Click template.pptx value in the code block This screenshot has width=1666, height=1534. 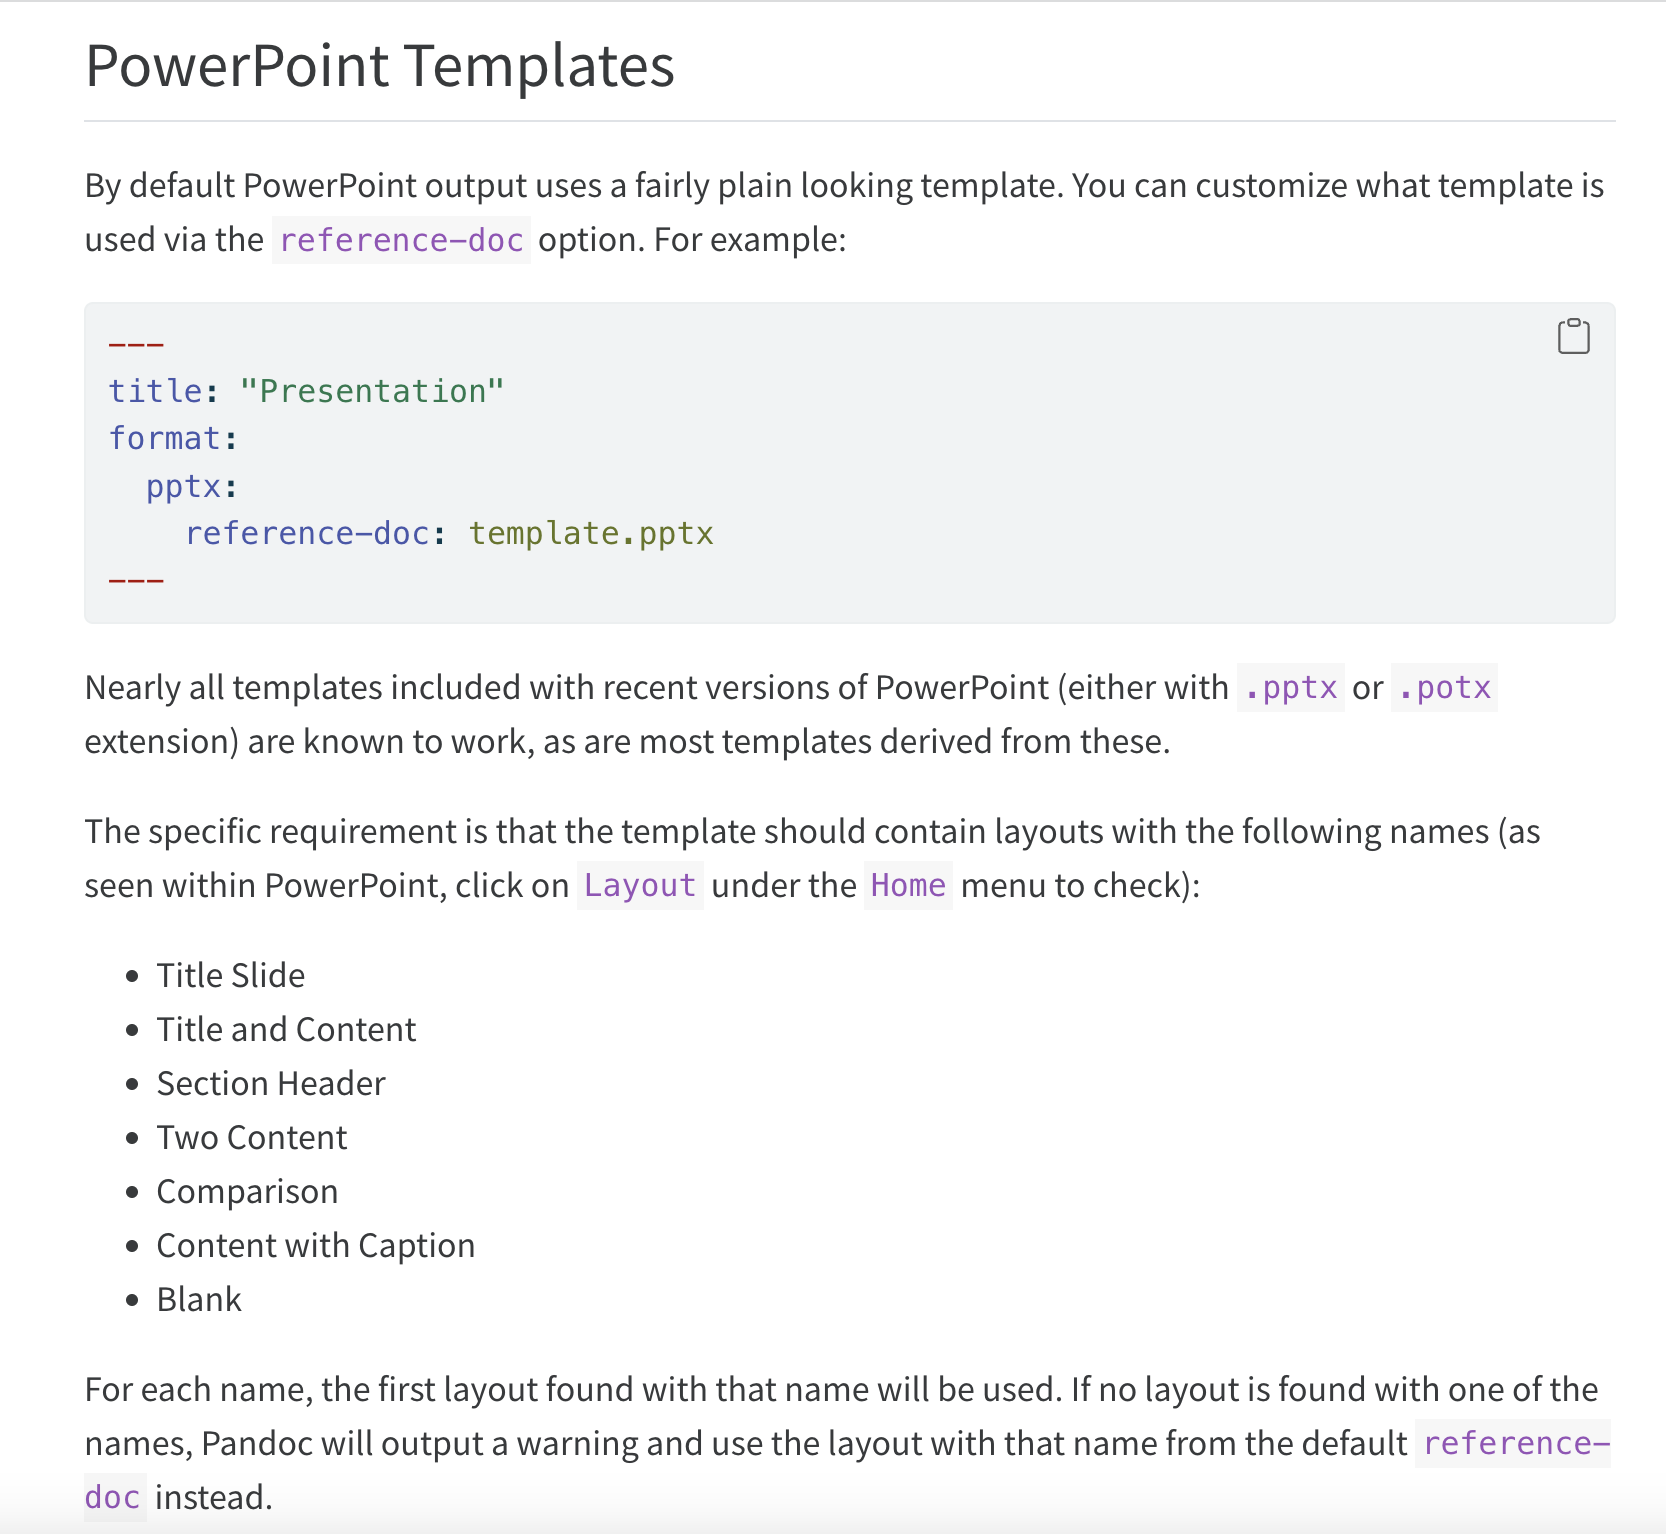point(591,533)
